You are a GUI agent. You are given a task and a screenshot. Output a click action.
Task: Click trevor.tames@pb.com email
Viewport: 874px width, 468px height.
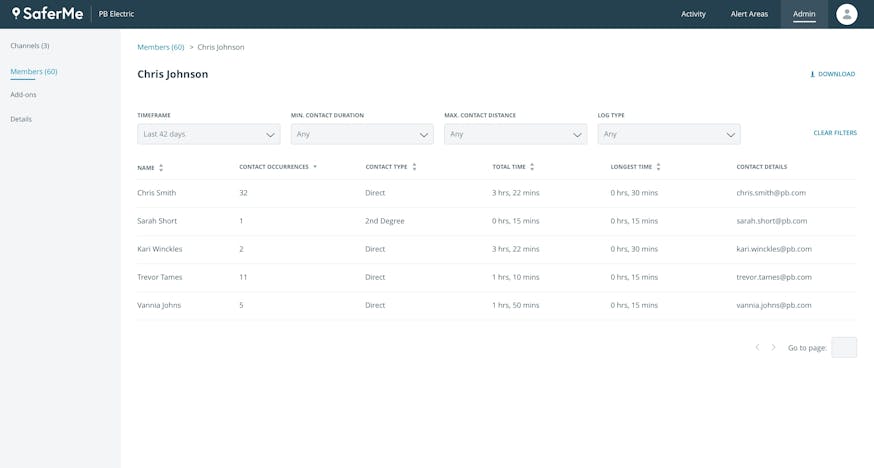tap(774, 277)
